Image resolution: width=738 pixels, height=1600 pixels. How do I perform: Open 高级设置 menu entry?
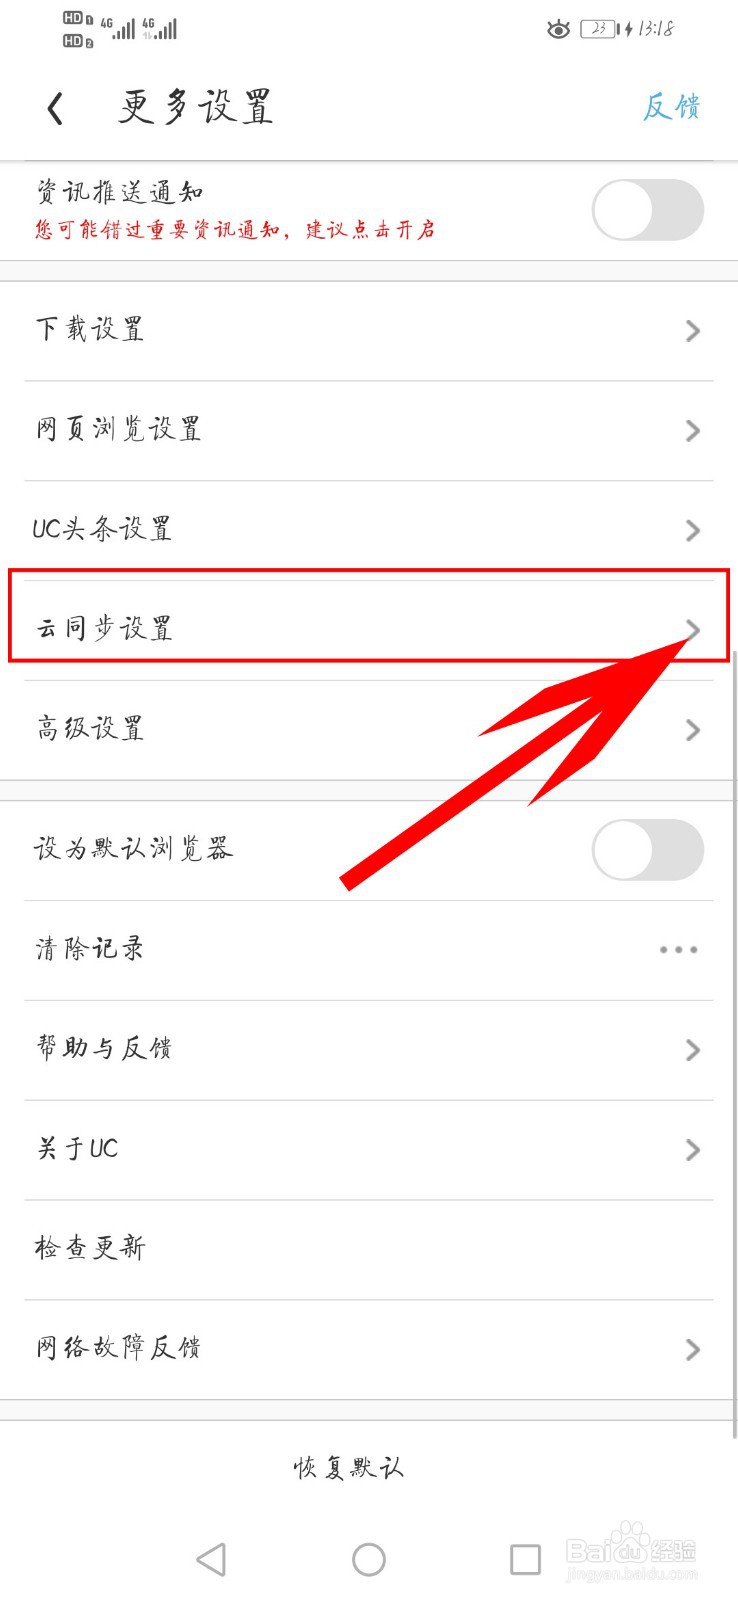[369, 730]
